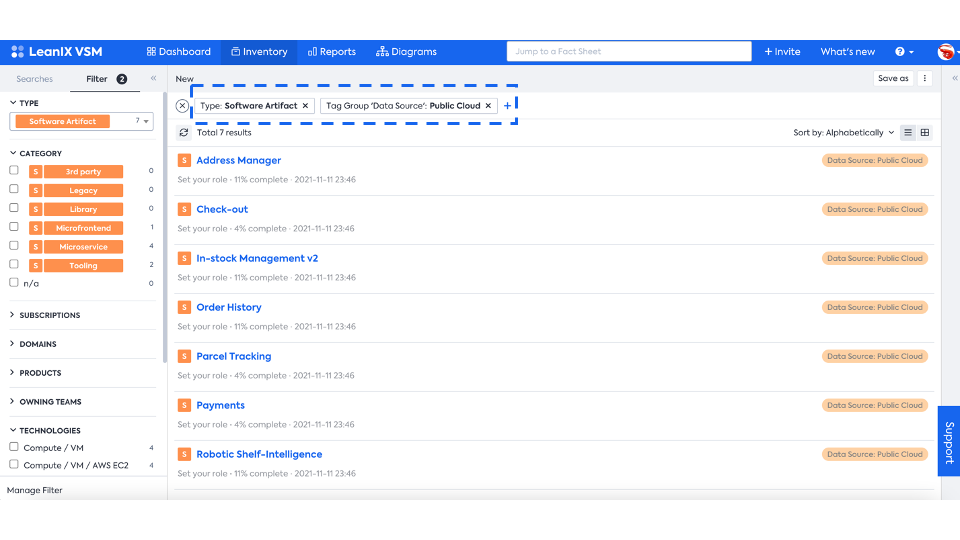Check the Legacy category checkbox
960x540 pixels.
(x=14, y=189)
